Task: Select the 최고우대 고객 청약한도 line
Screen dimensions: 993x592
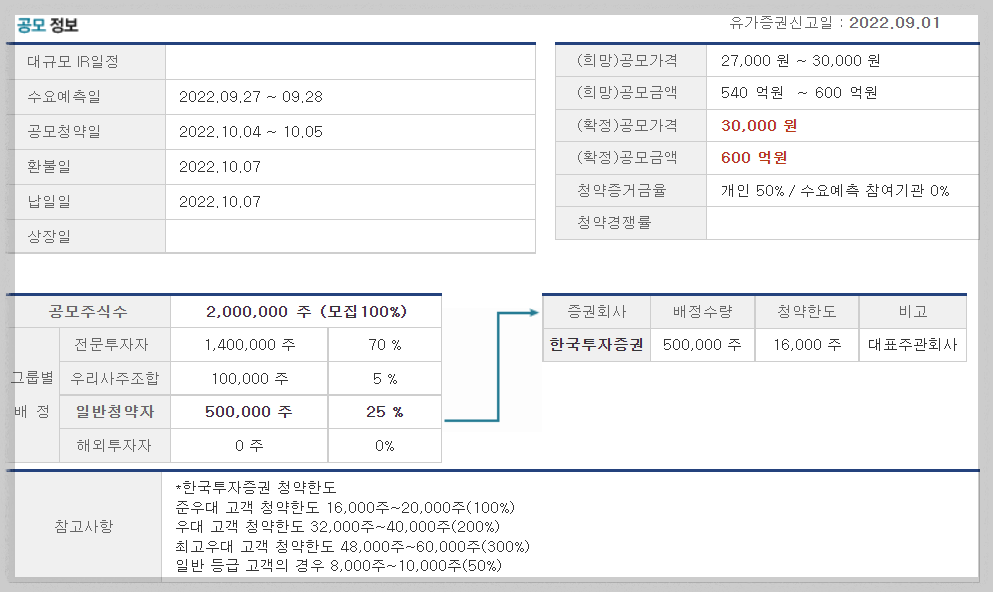Action: tap(352, 546)
